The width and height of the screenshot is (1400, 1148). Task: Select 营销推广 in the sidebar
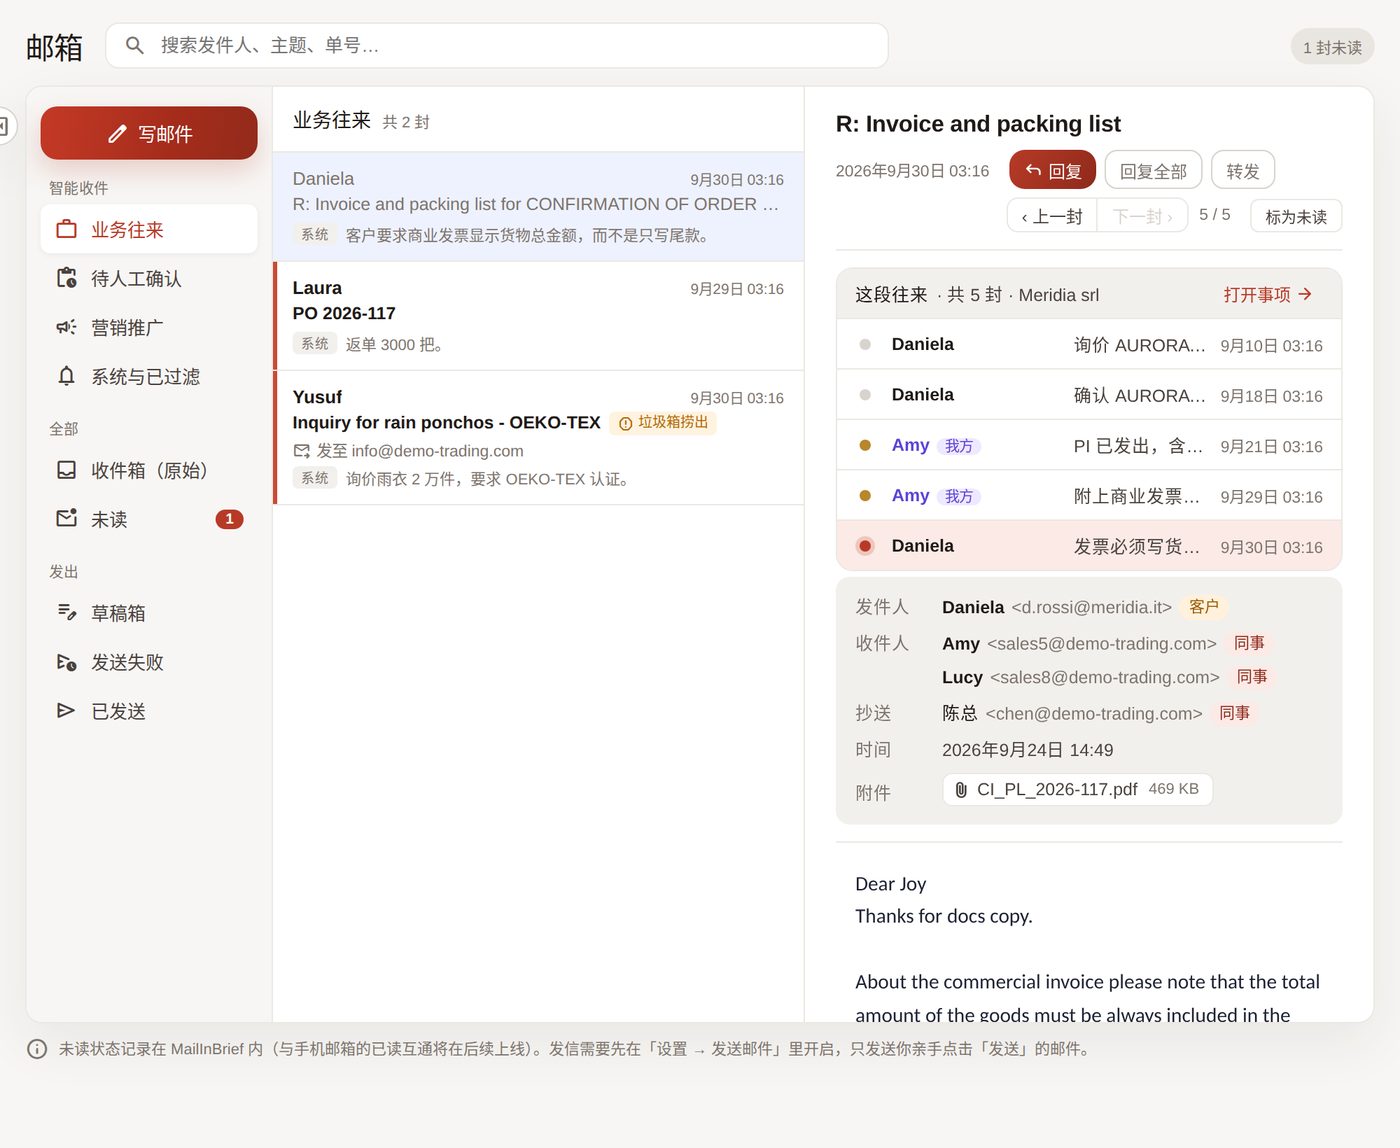[x=149, y=327]
